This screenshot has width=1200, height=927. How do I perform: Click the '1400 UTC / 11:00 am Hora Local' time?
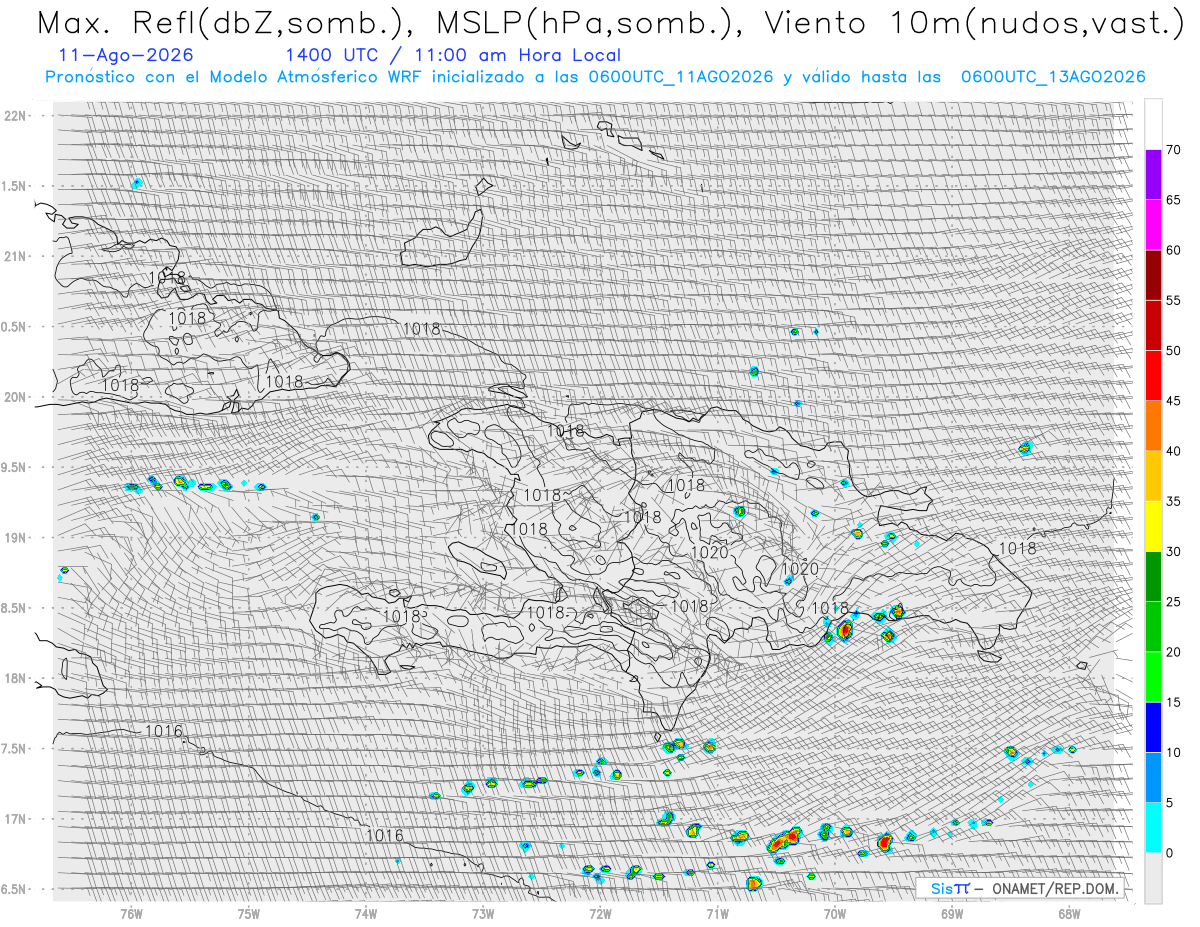(x=453, y=55)
